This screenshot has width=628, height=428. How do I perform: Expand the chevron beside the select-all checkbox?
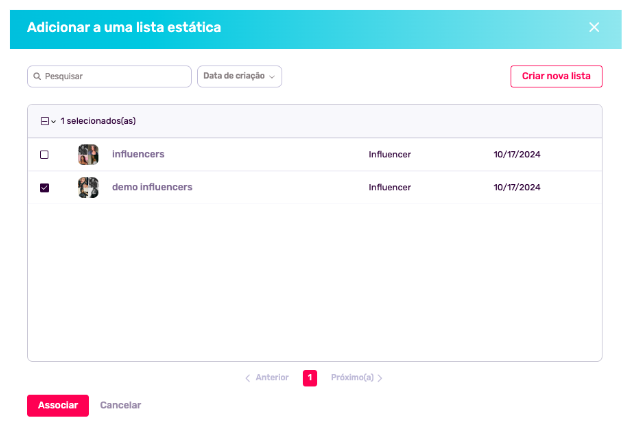coord(54,121)
